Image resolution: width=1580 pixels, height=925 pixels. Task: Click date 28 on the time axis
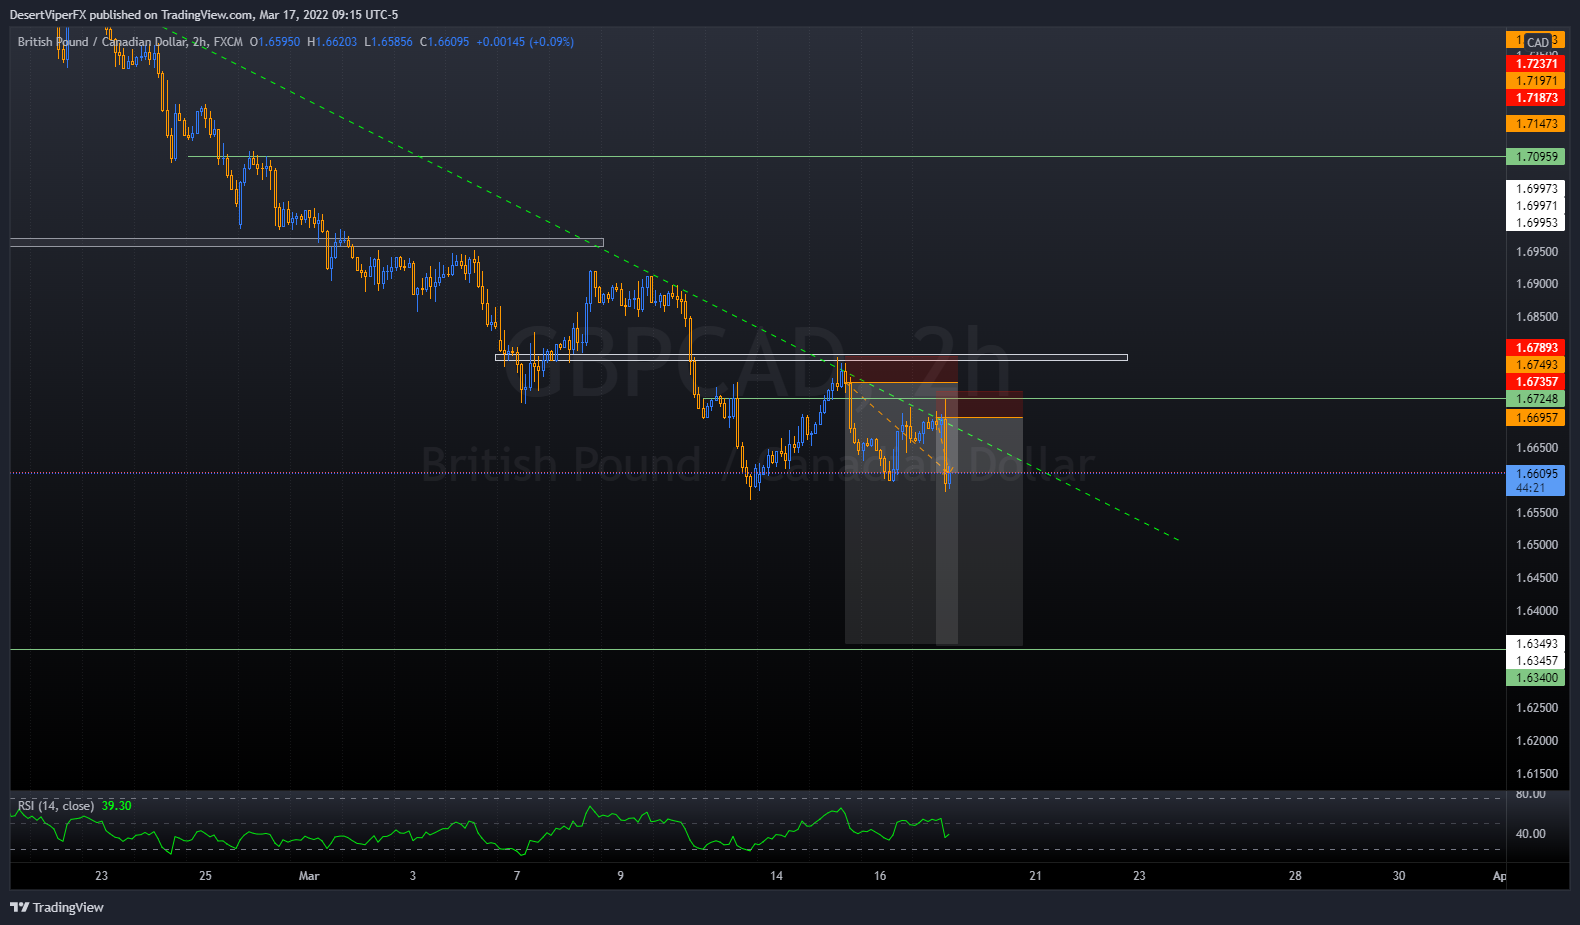1295,876
